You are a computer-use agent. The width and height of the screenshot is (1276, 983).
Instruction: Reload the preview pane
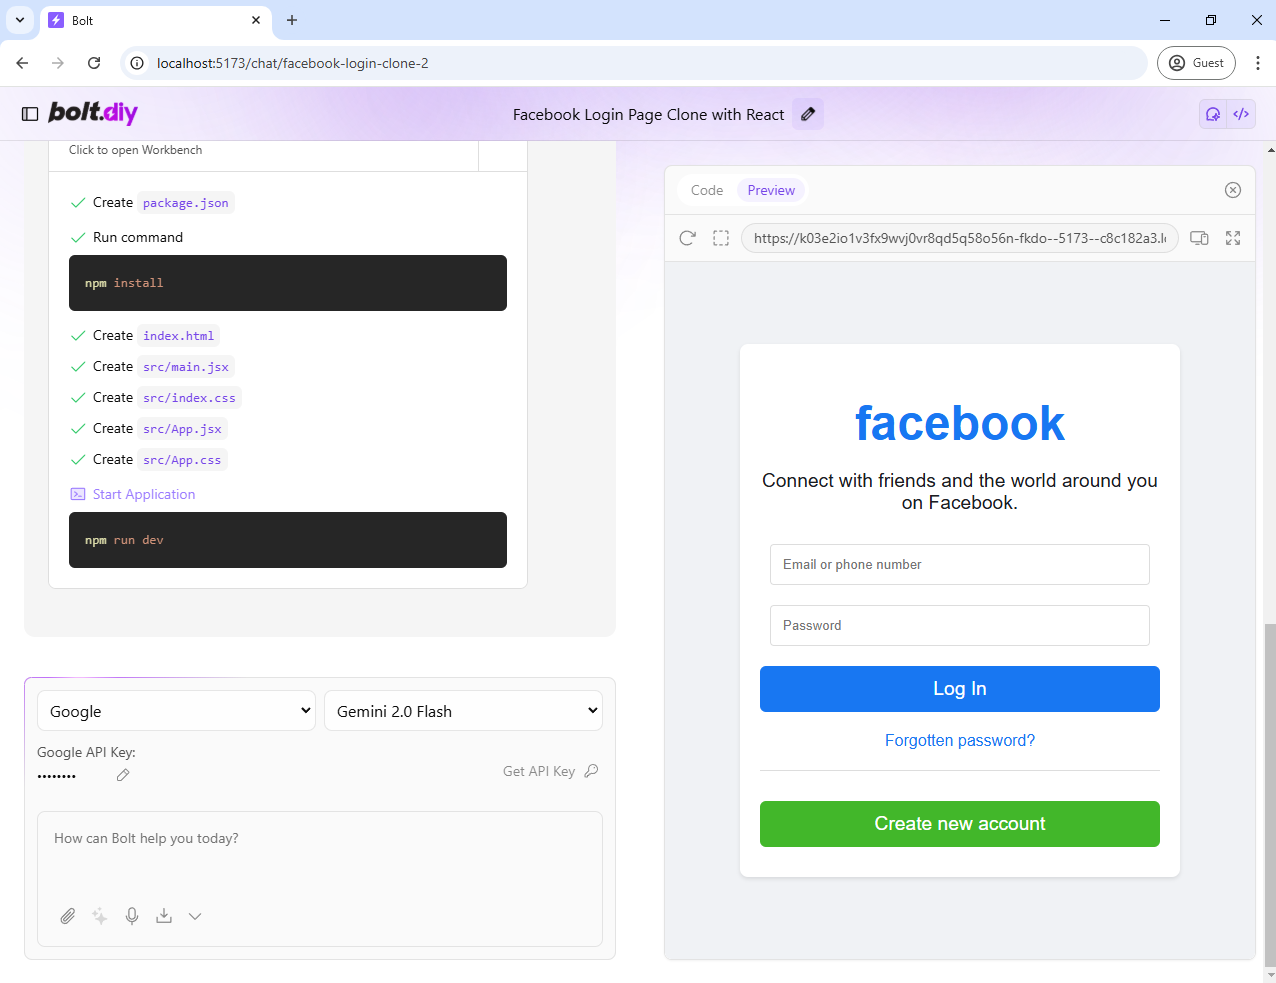point(687,238)
